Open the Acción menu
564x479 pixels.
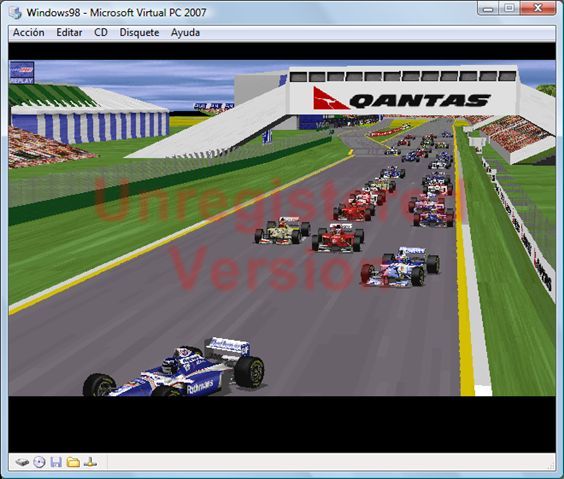29,32
